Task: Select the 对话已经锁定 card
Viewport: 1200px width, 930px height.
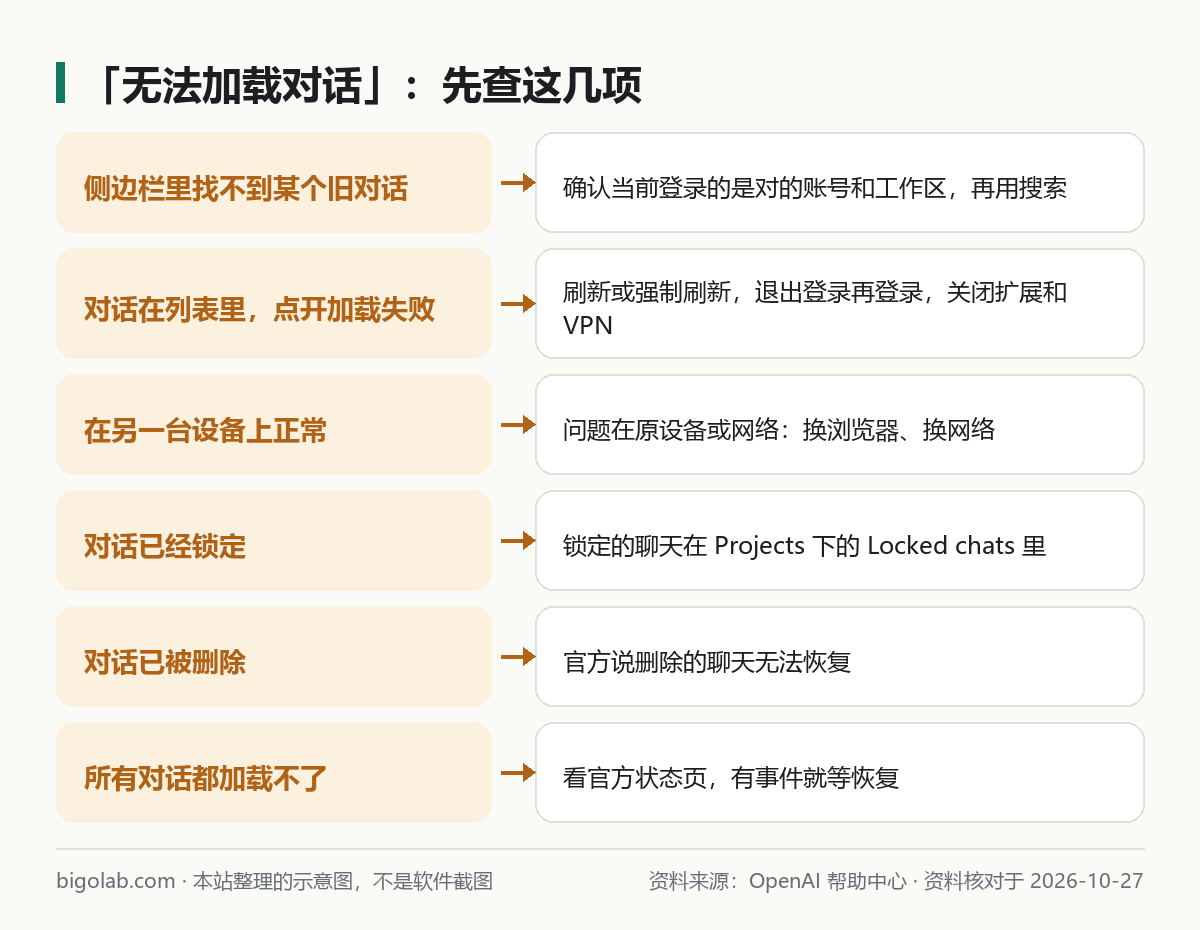Action: [x=274, y=541]
